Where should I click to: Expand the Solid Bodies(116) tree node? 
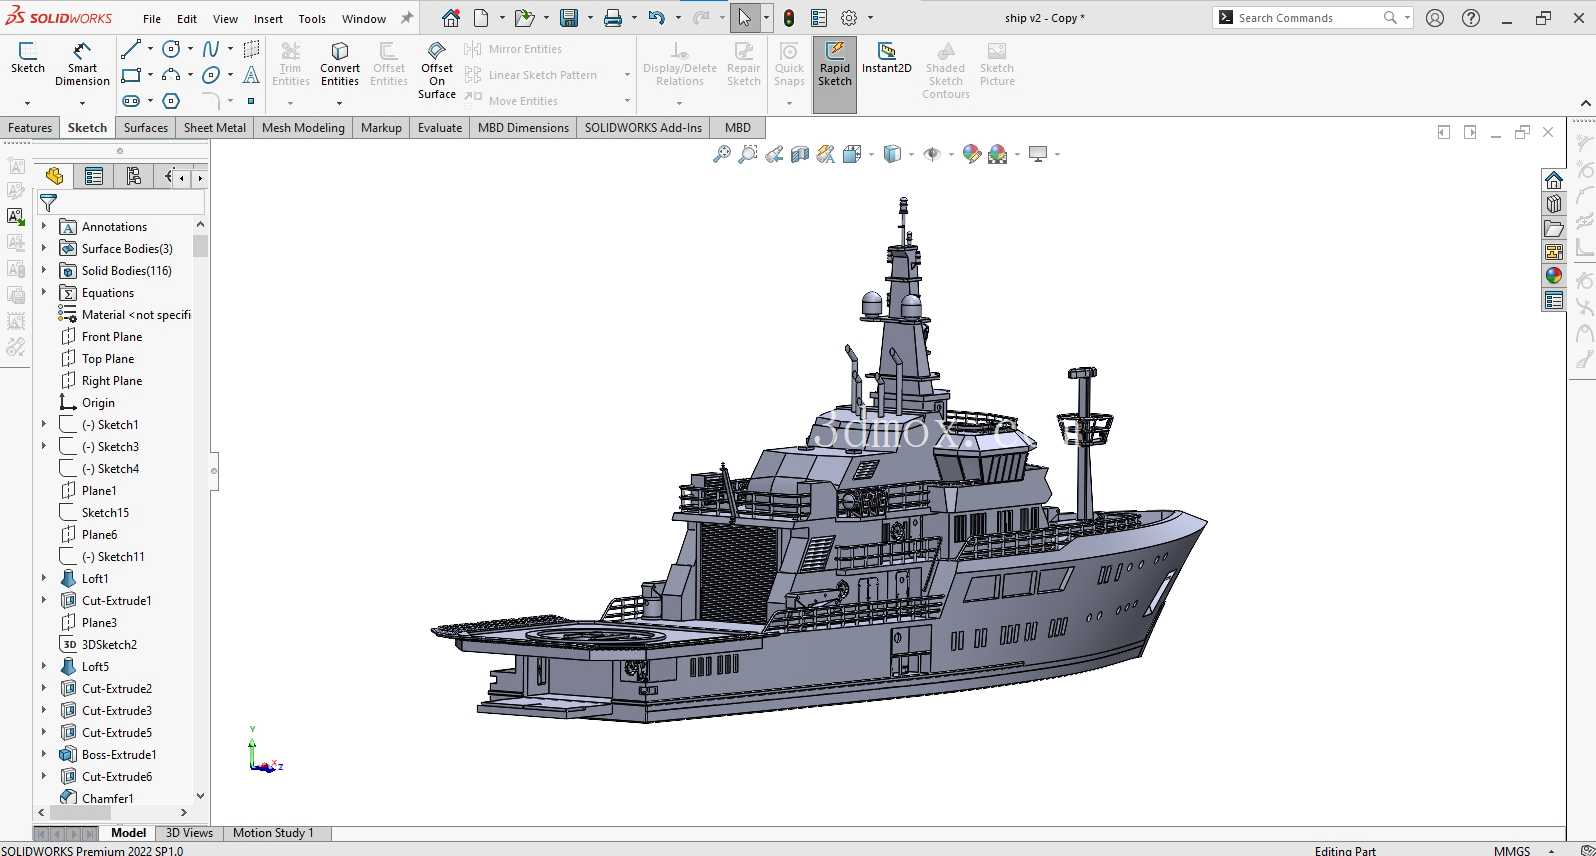point(44,271)
